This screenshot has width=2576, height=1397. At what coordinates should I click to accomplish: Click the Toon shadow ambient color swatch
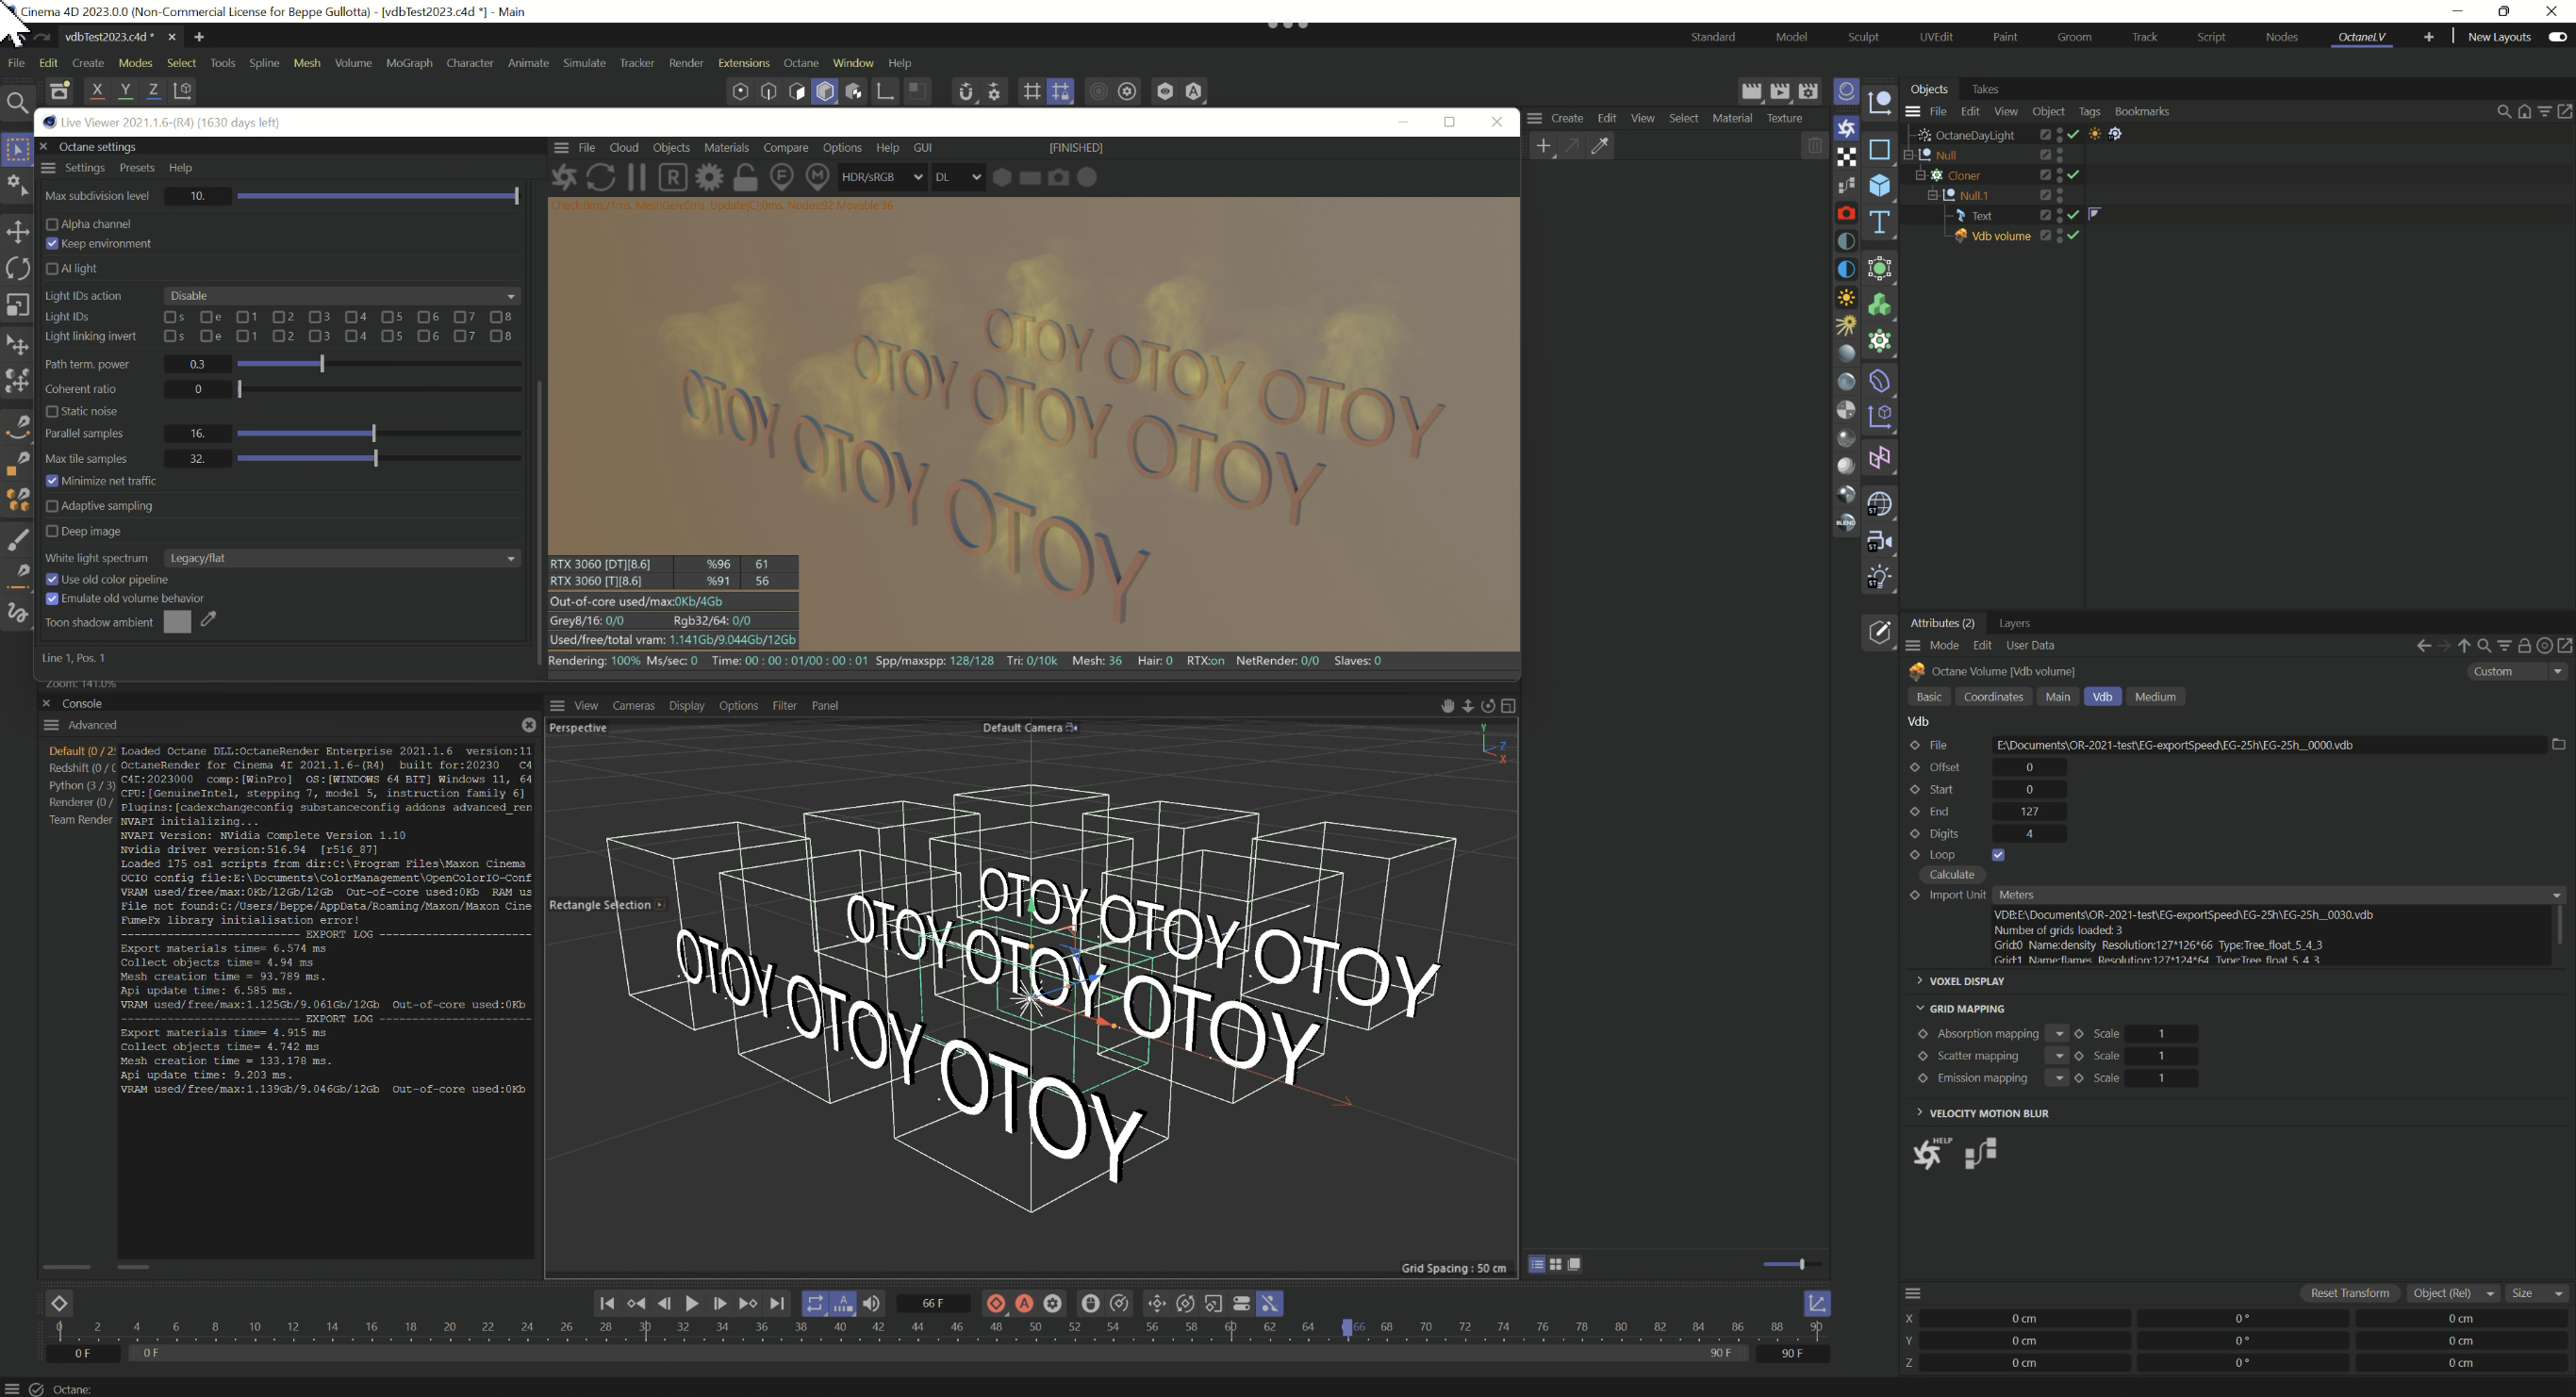pos(177,622)
